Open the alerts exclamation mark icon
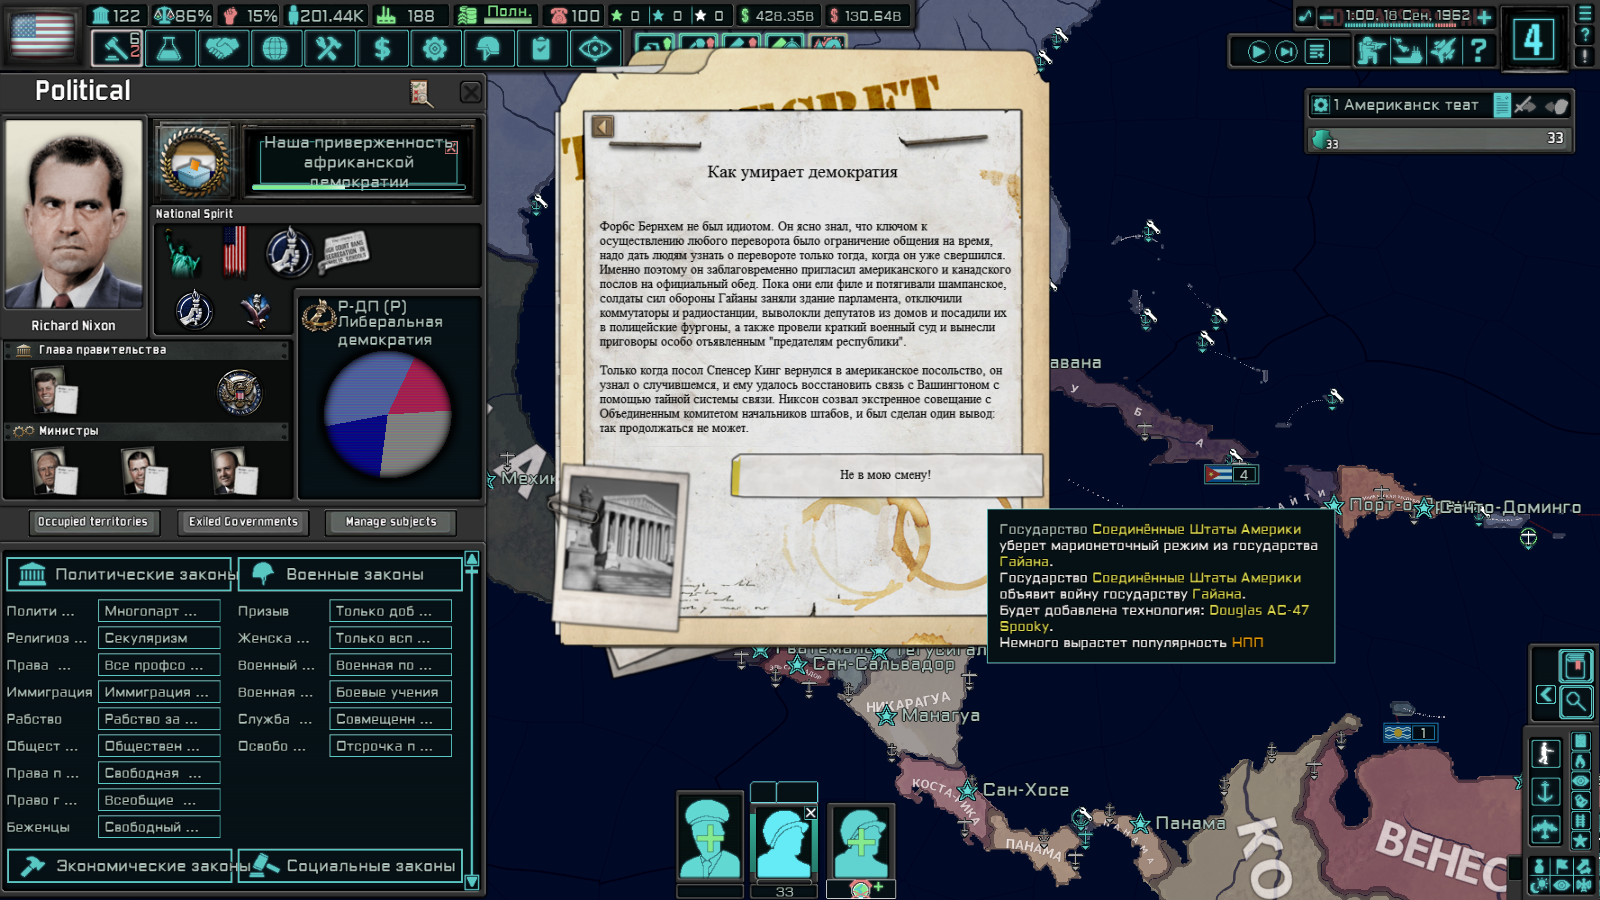1600x900 pixels. pos(1585,57)
